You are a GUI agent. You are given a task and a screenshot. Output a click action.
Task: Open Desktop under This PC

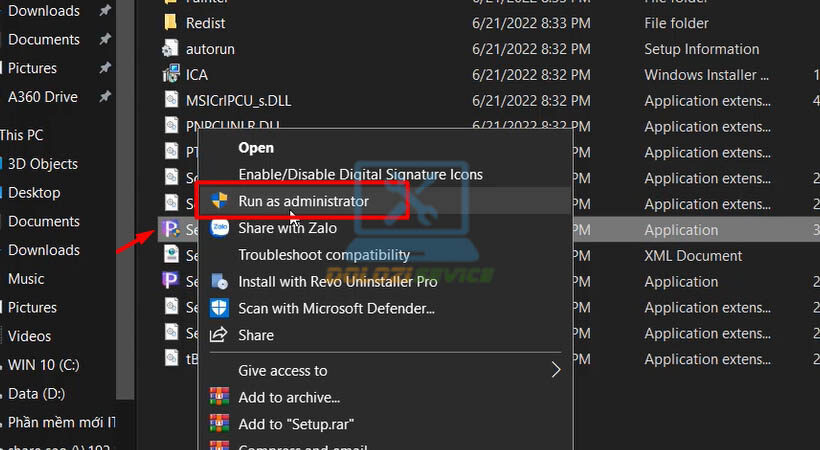pyautogui.click(x=34, y=193)
